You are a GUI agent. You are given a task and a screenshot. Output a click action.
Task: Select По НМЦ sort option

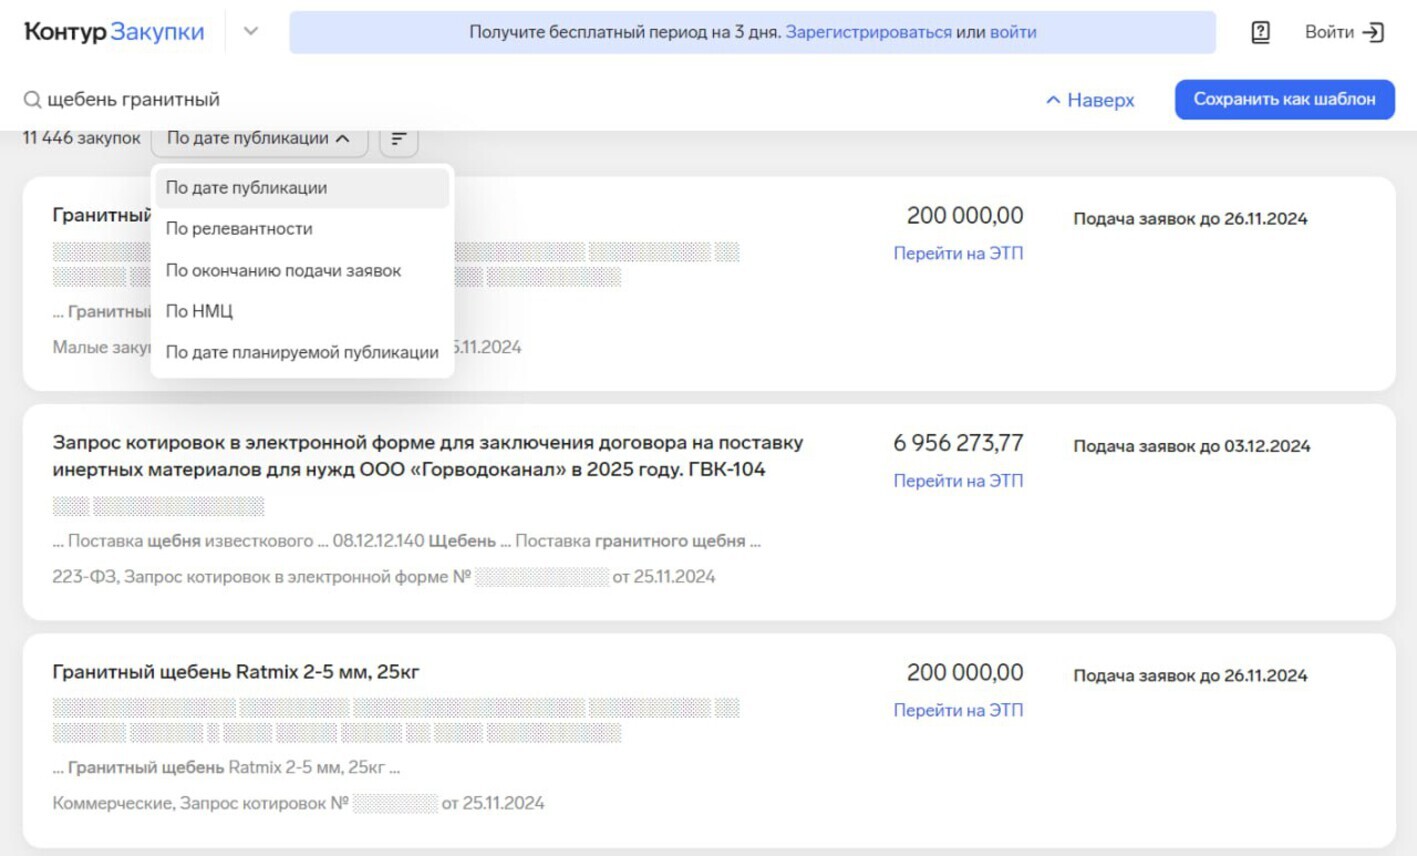(199, 312)
